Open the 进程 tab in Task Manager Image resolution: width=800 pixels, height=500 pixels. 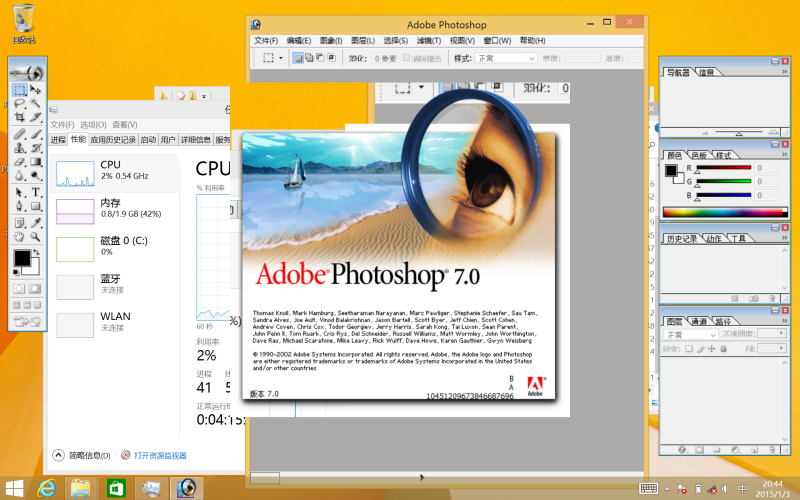click(x=58, y=140)
